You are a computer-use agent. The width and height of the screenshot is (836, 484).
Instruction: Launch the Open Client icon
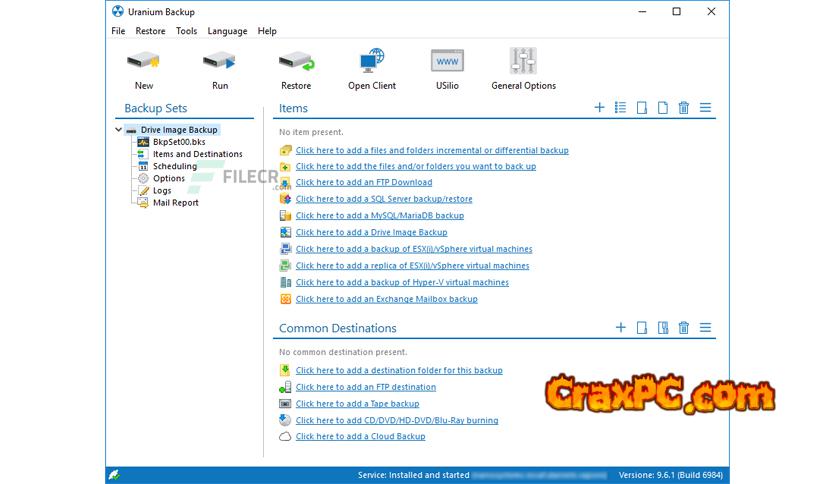pyautogui.click(x=371, y=63)
